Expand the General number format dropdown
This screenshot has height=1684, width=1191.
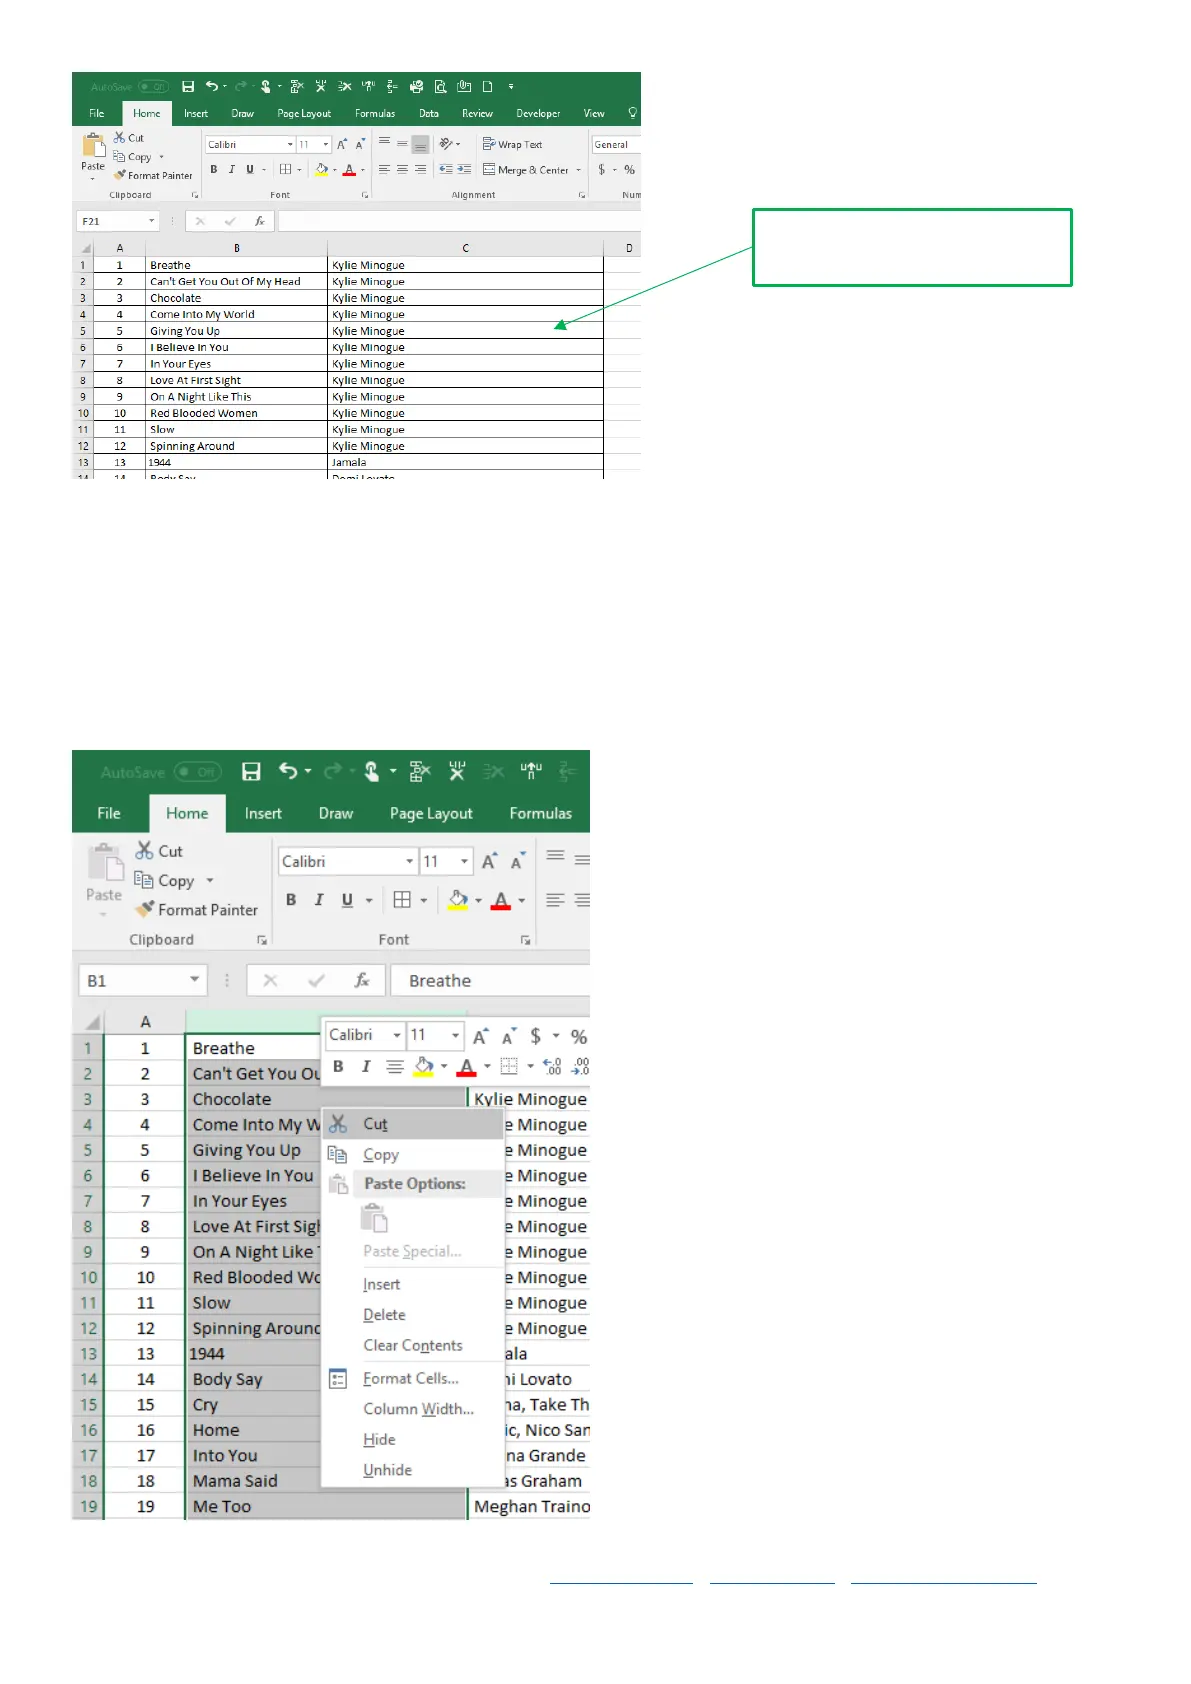(615, 144)
